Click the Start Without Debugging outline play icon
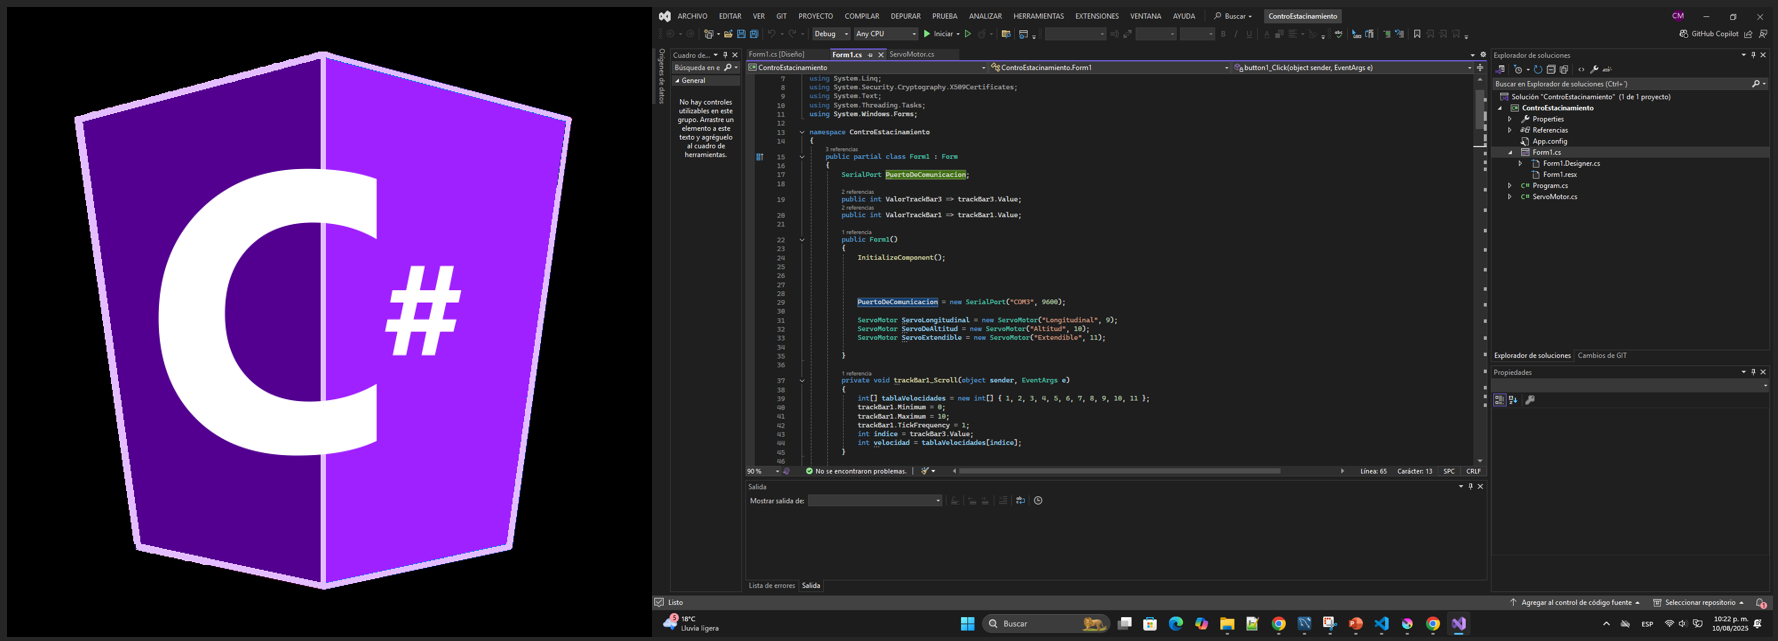 click(x=968, y=34)
